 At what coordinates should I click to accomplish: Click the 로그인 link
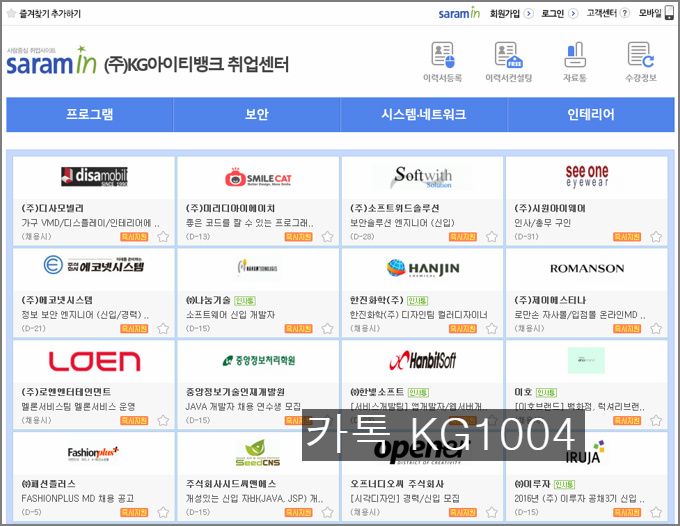click(552, 13)
